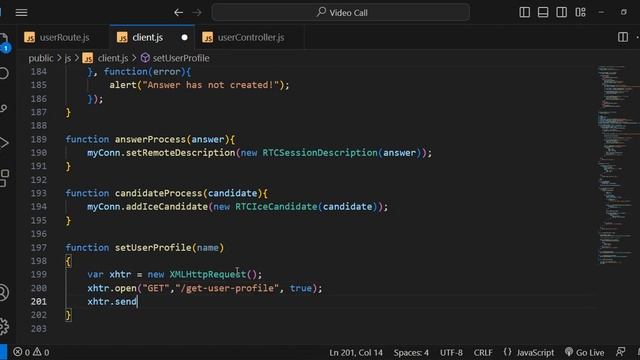Screen dimensions: 640x360
Task: Click the js folder breadcrumb
Action: coord(68,58)
